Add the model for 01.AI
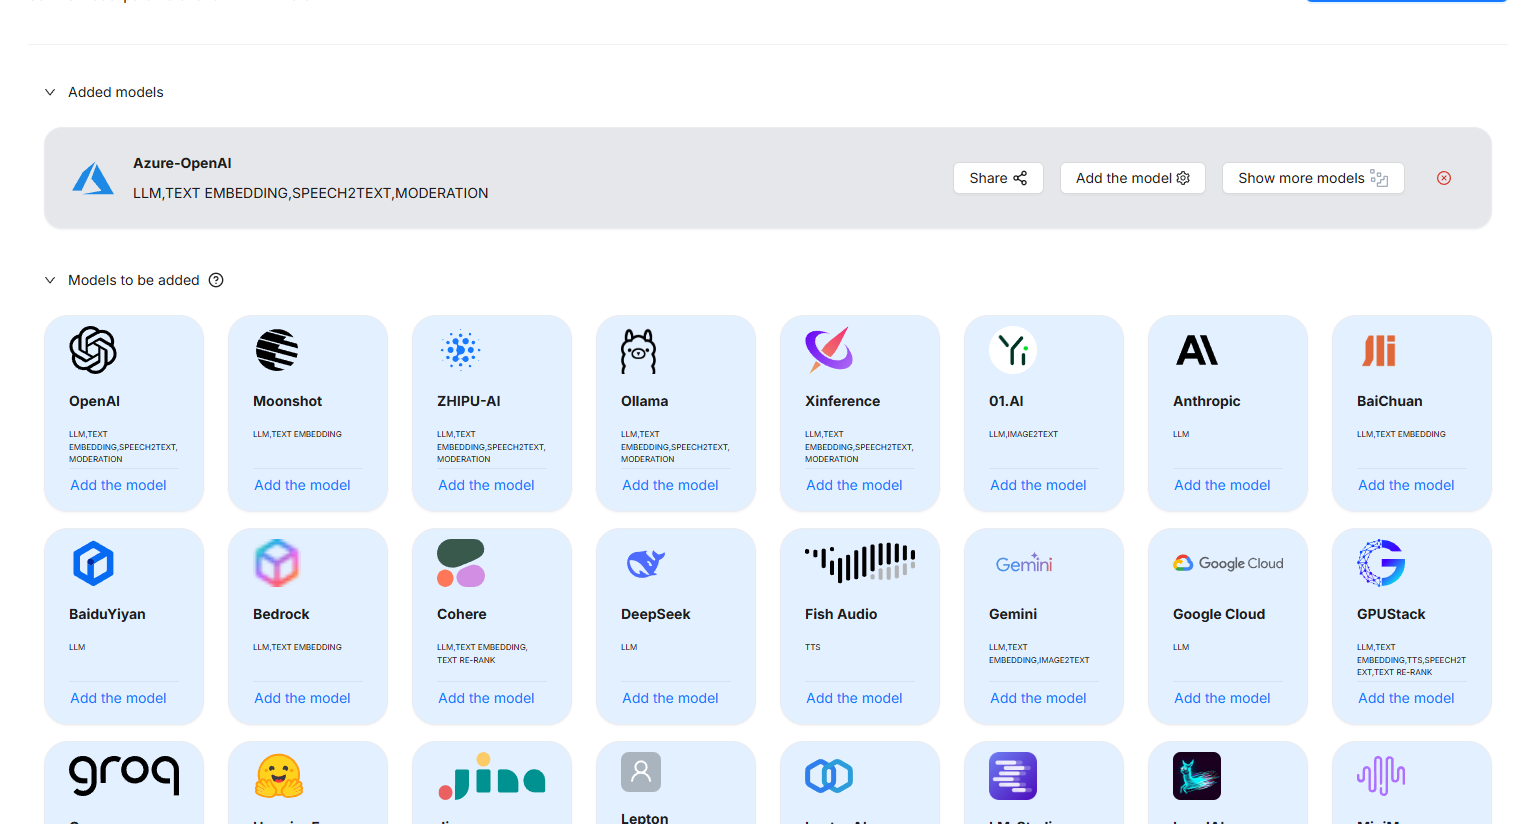Viewport: 1521px width, 824px height. click(1038, 485)
